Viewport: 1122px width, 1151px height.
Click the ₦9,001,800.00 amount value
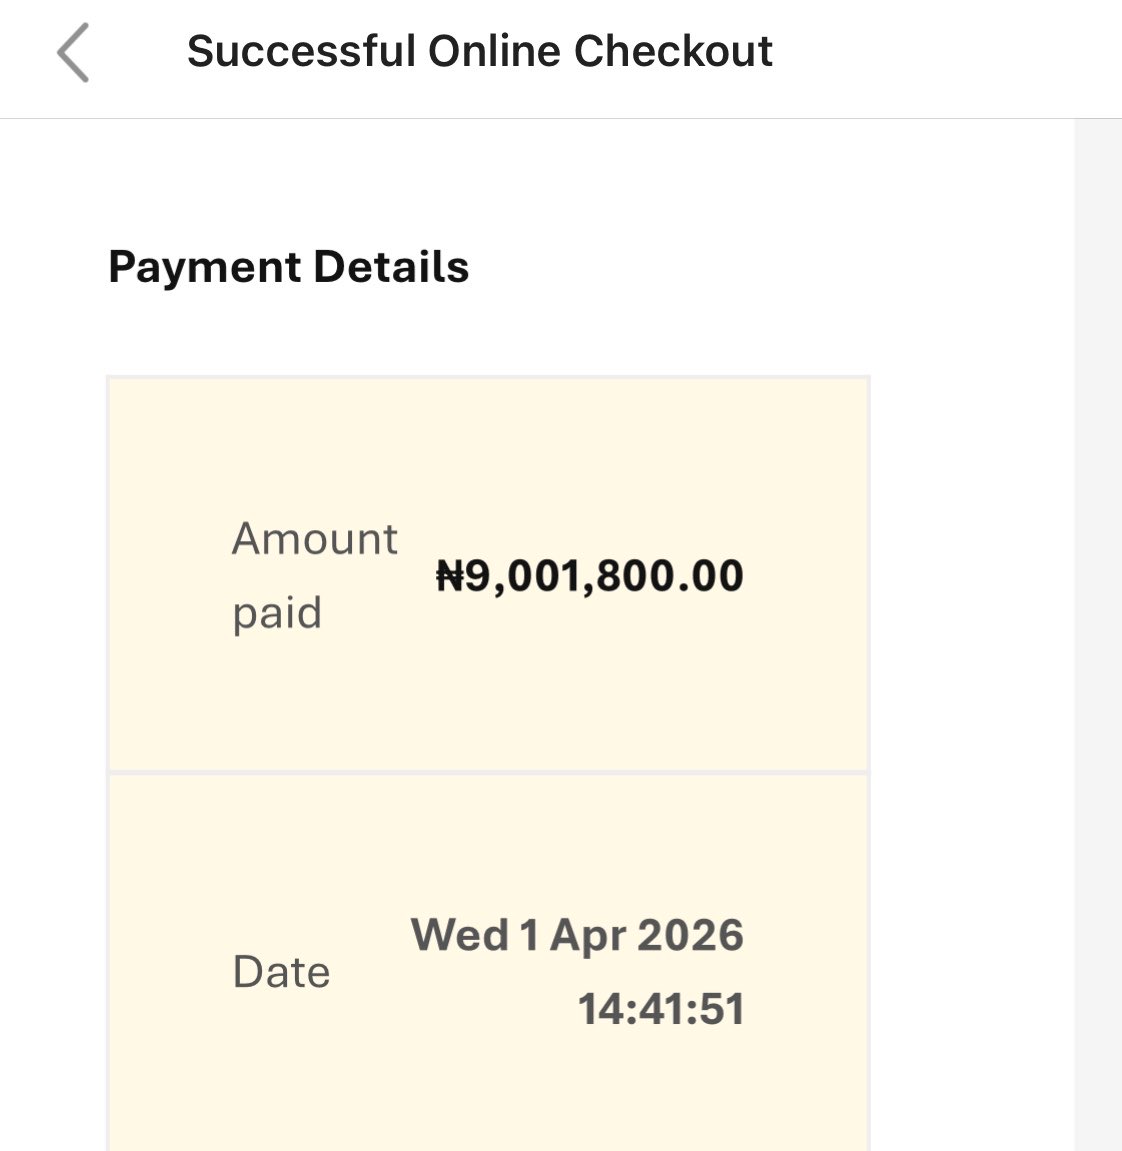pos(590,576)
